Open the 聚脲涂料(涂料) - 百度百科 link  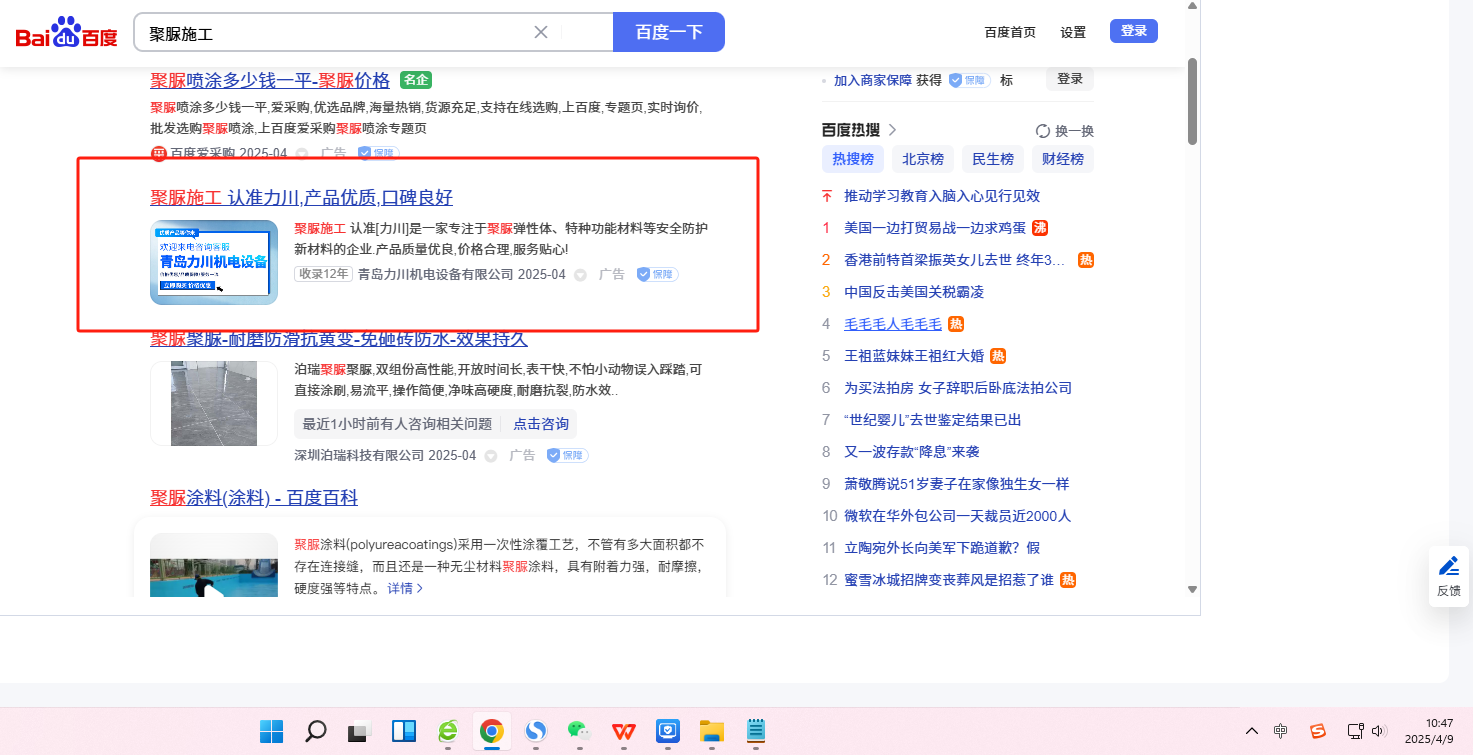coord(254,498)
